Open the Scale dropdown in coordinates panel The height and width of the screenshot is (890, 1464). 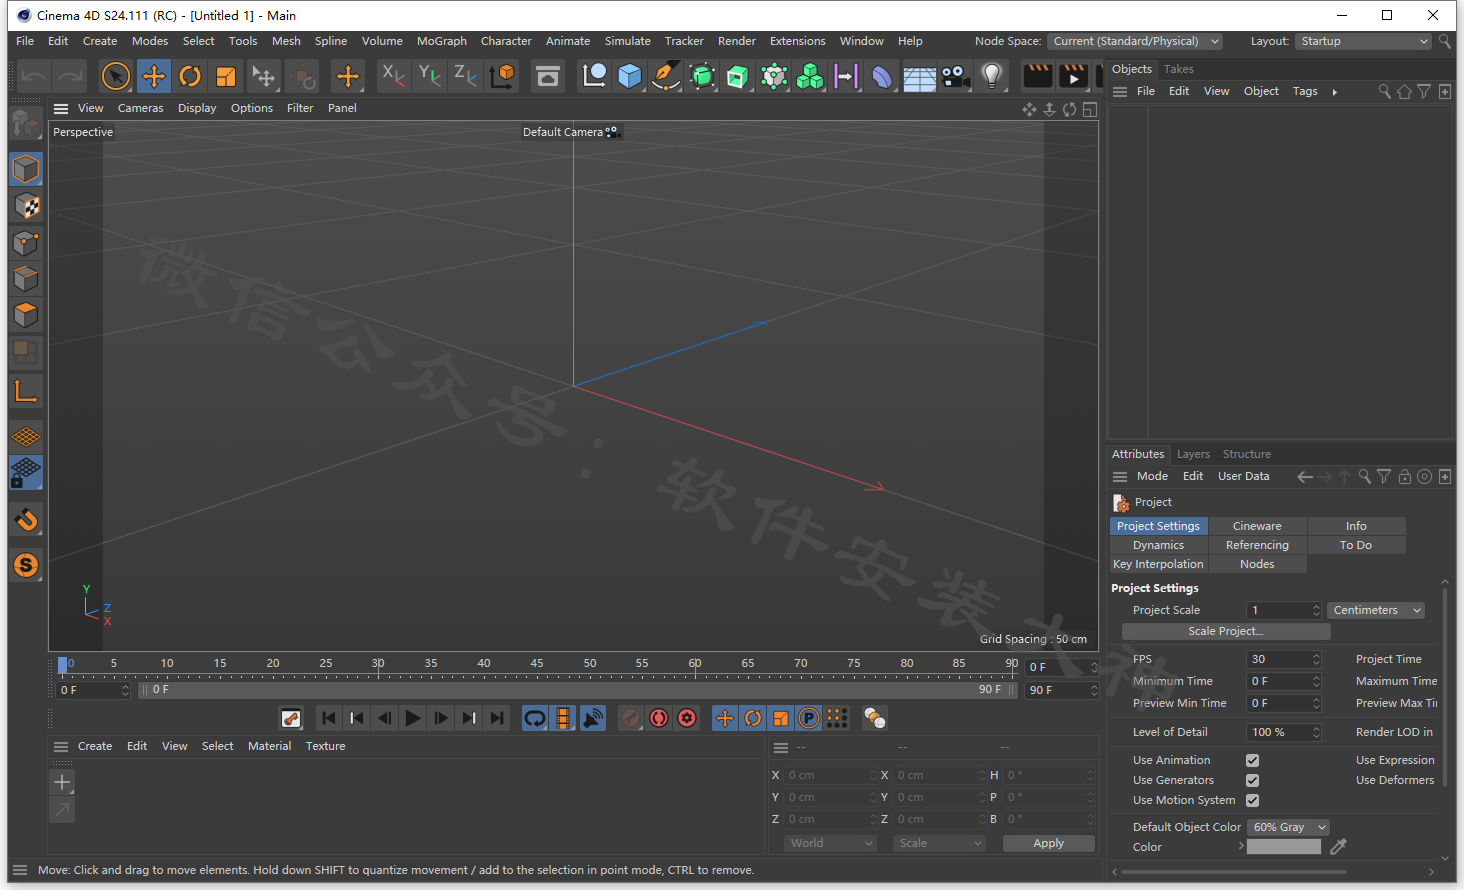pos(940,843)
